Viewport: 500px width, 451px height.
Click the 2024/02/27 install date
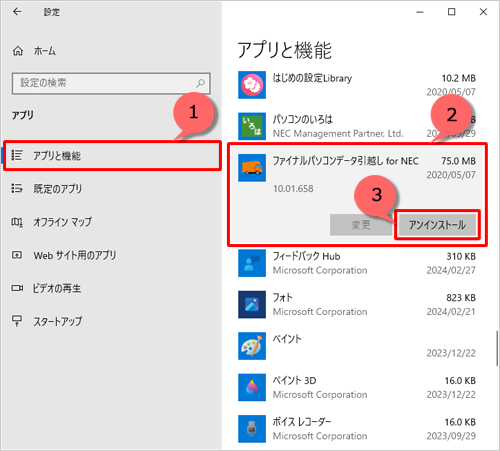click(x=451, y=270)
